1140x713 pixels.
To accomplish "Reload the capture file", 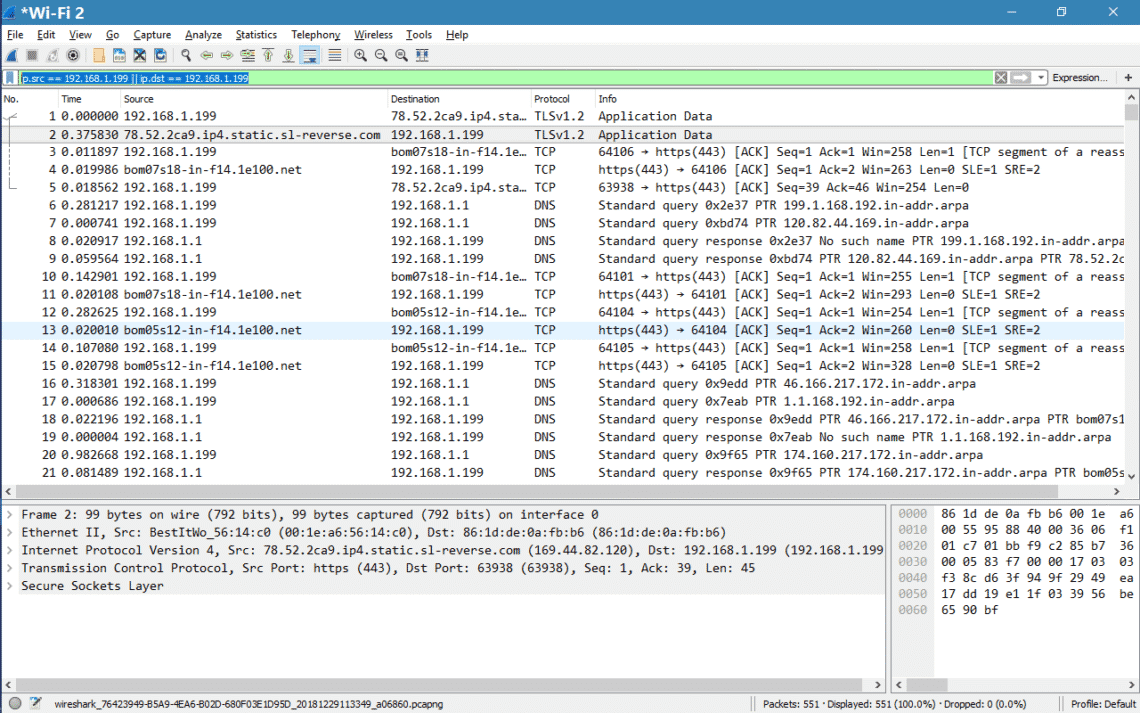I will [x=160, y=55].
